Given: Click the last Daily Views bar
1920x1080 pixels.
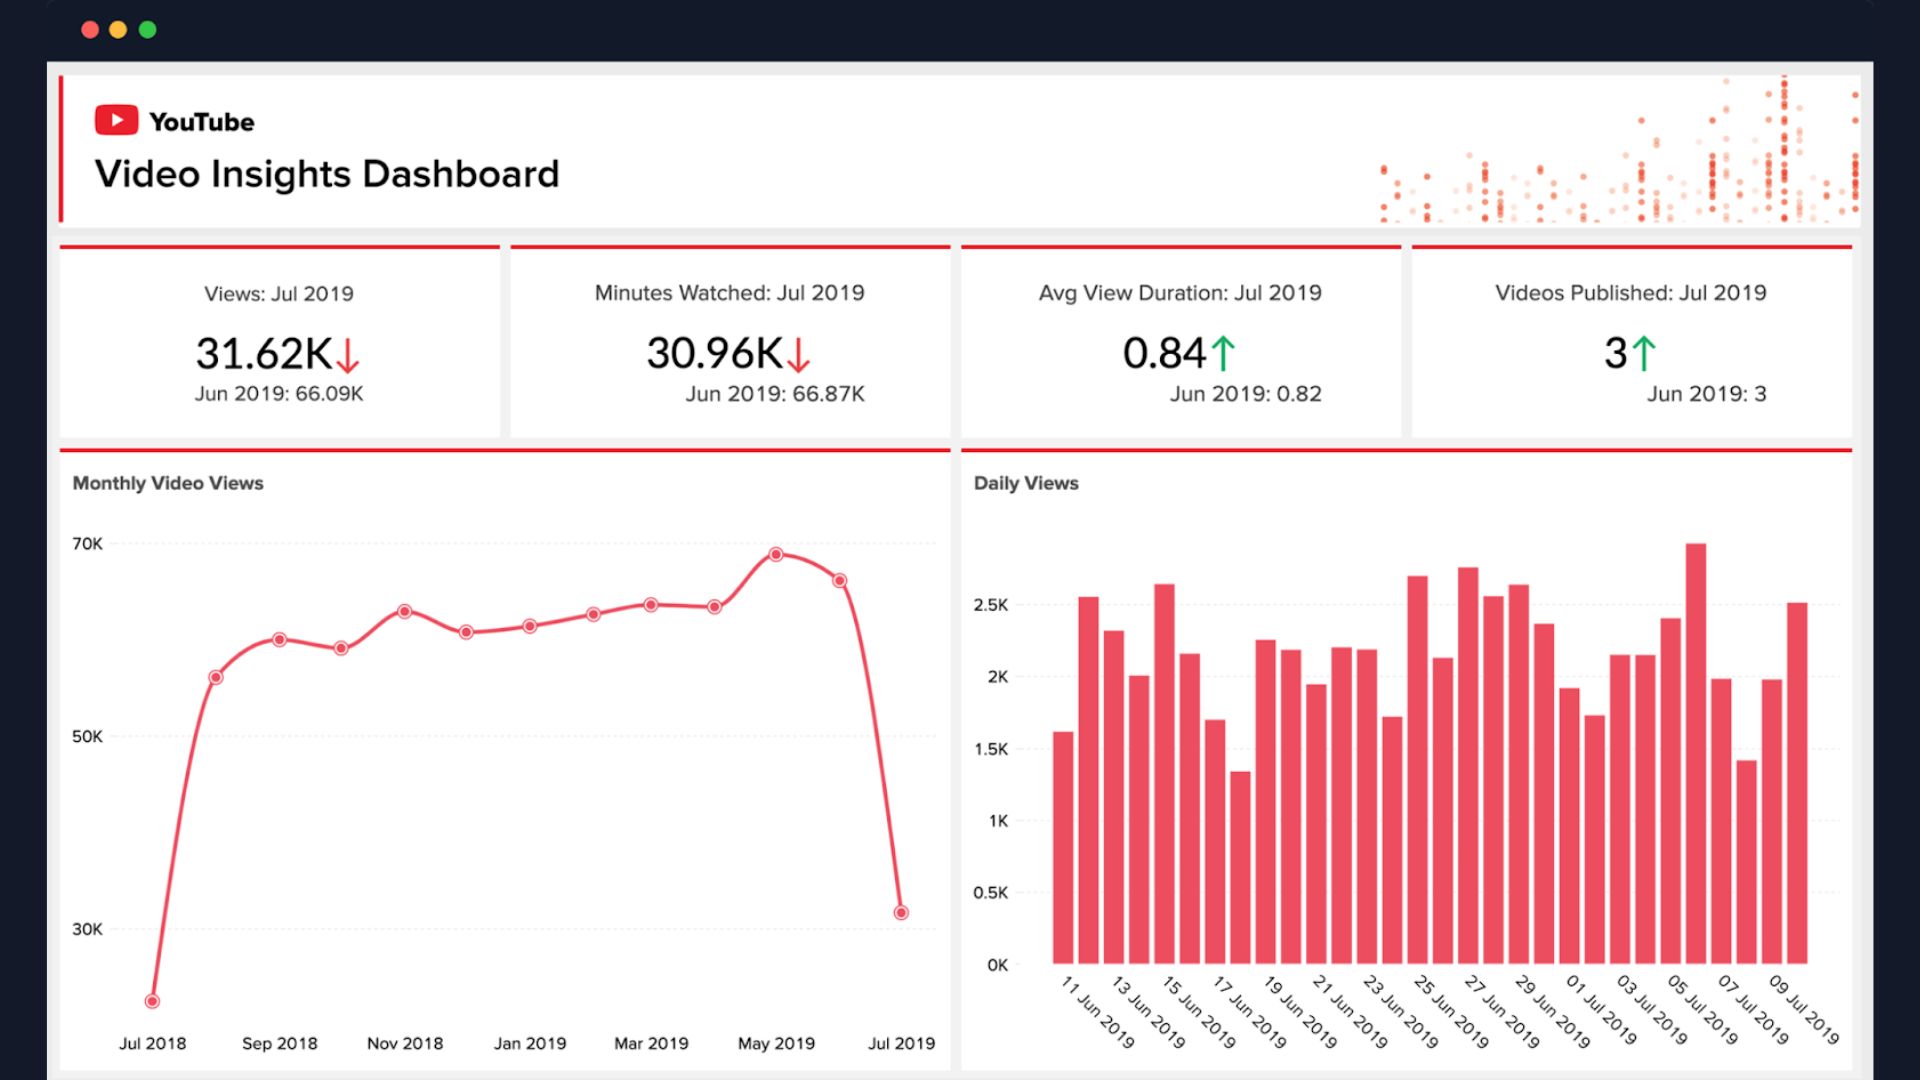Looking at the screenshot, I should tap(1797, 783).
